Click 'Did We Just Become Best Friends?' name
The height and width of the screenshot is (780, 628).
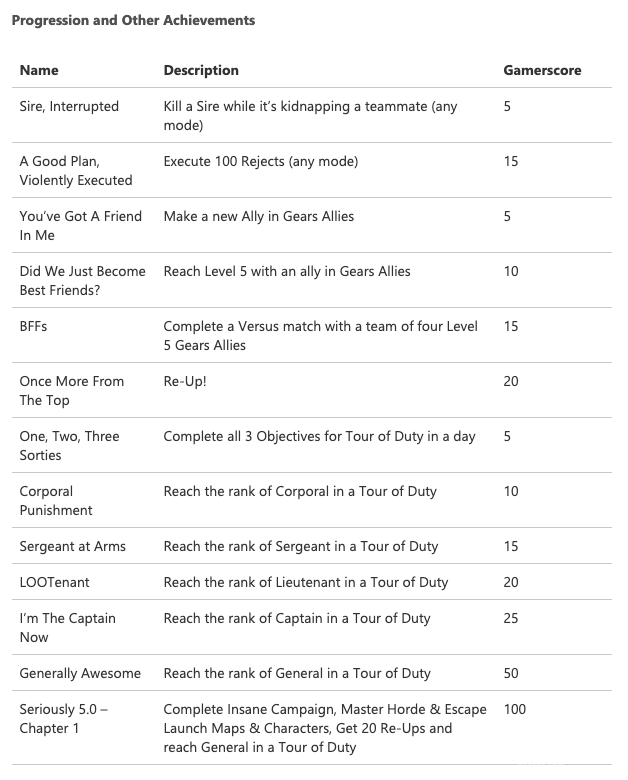click(82, 280)
